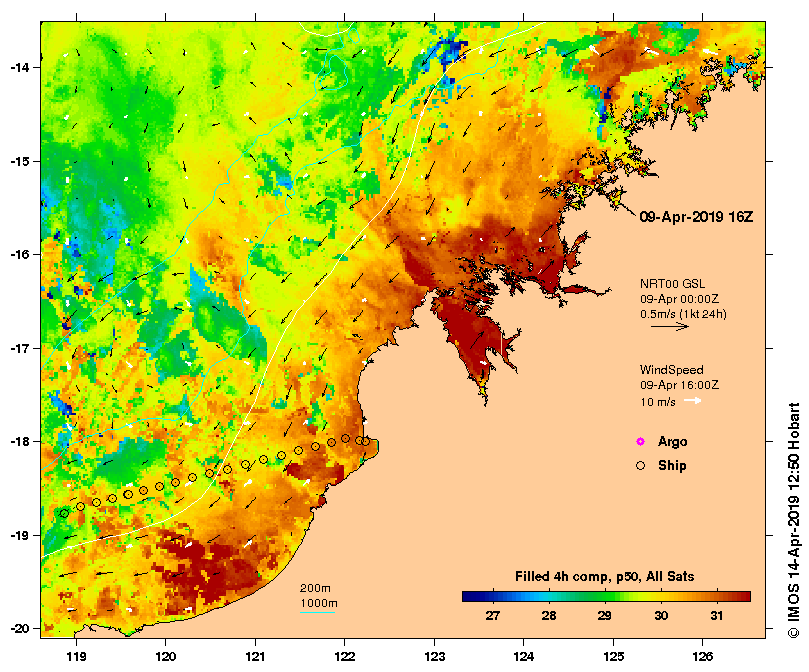The image size is (809, 672).
Task: Click the latitude axis label '-20'
Action: (x=20, y=629)
